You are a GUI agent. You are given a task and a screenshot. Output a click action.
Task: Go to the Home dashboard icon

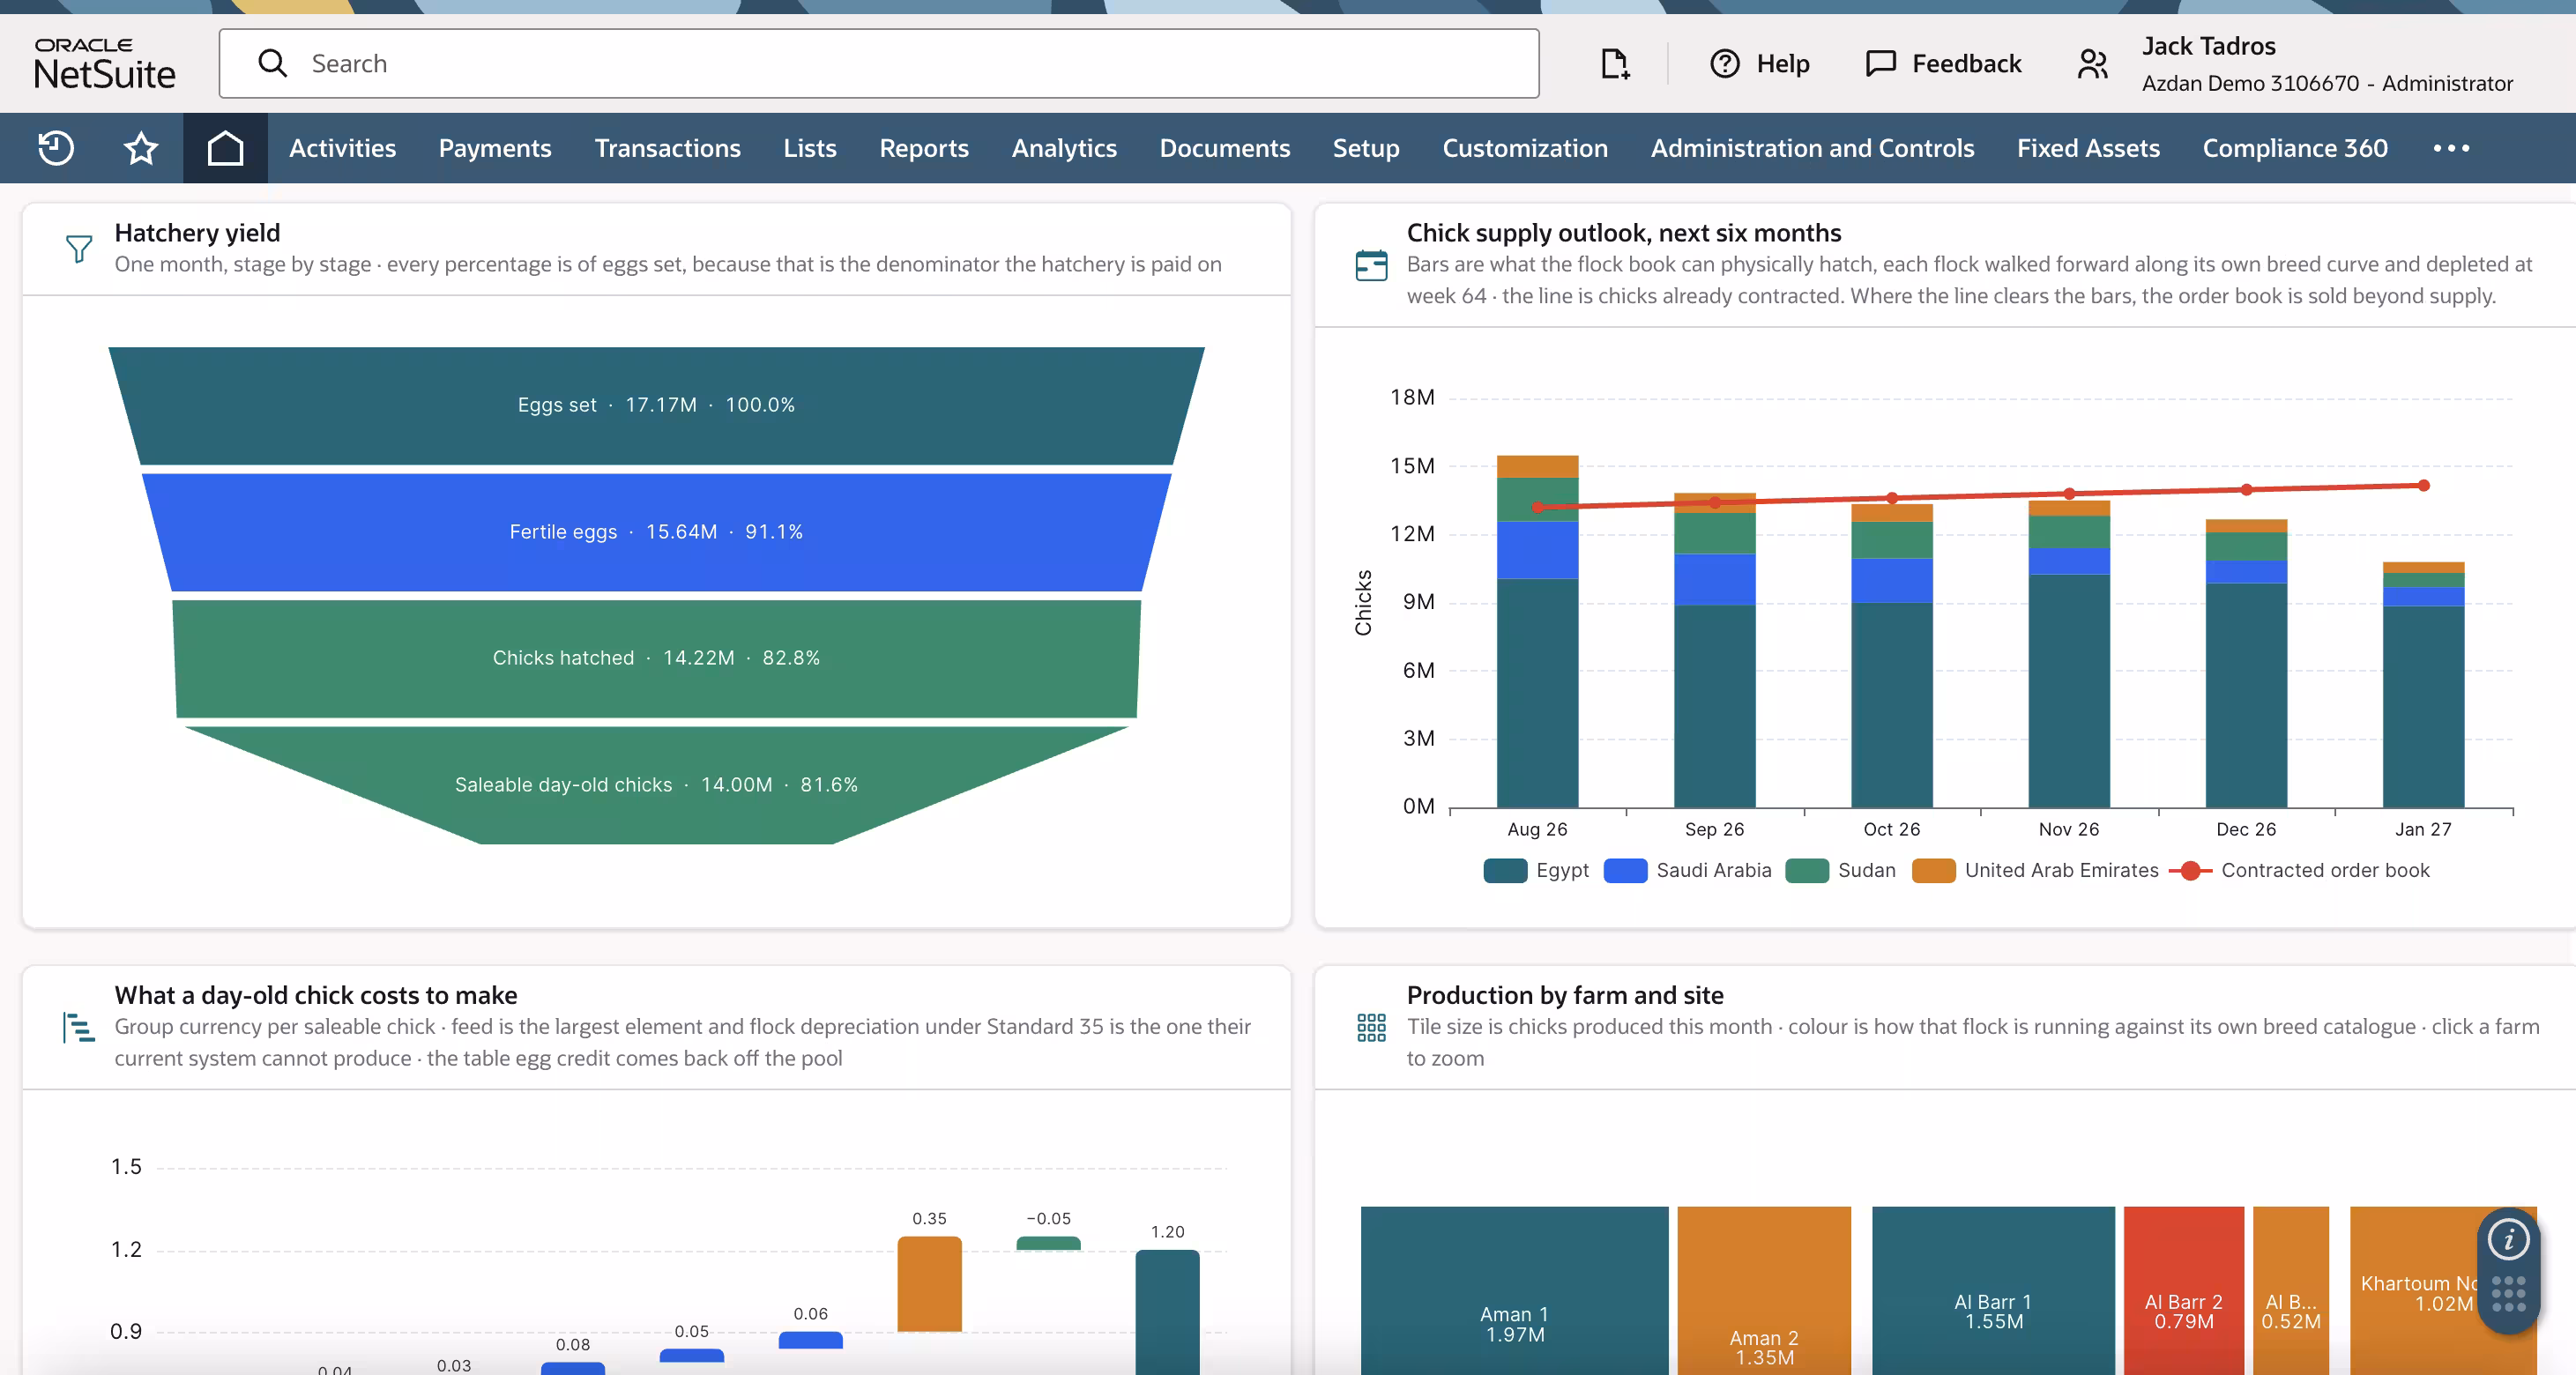225,148
